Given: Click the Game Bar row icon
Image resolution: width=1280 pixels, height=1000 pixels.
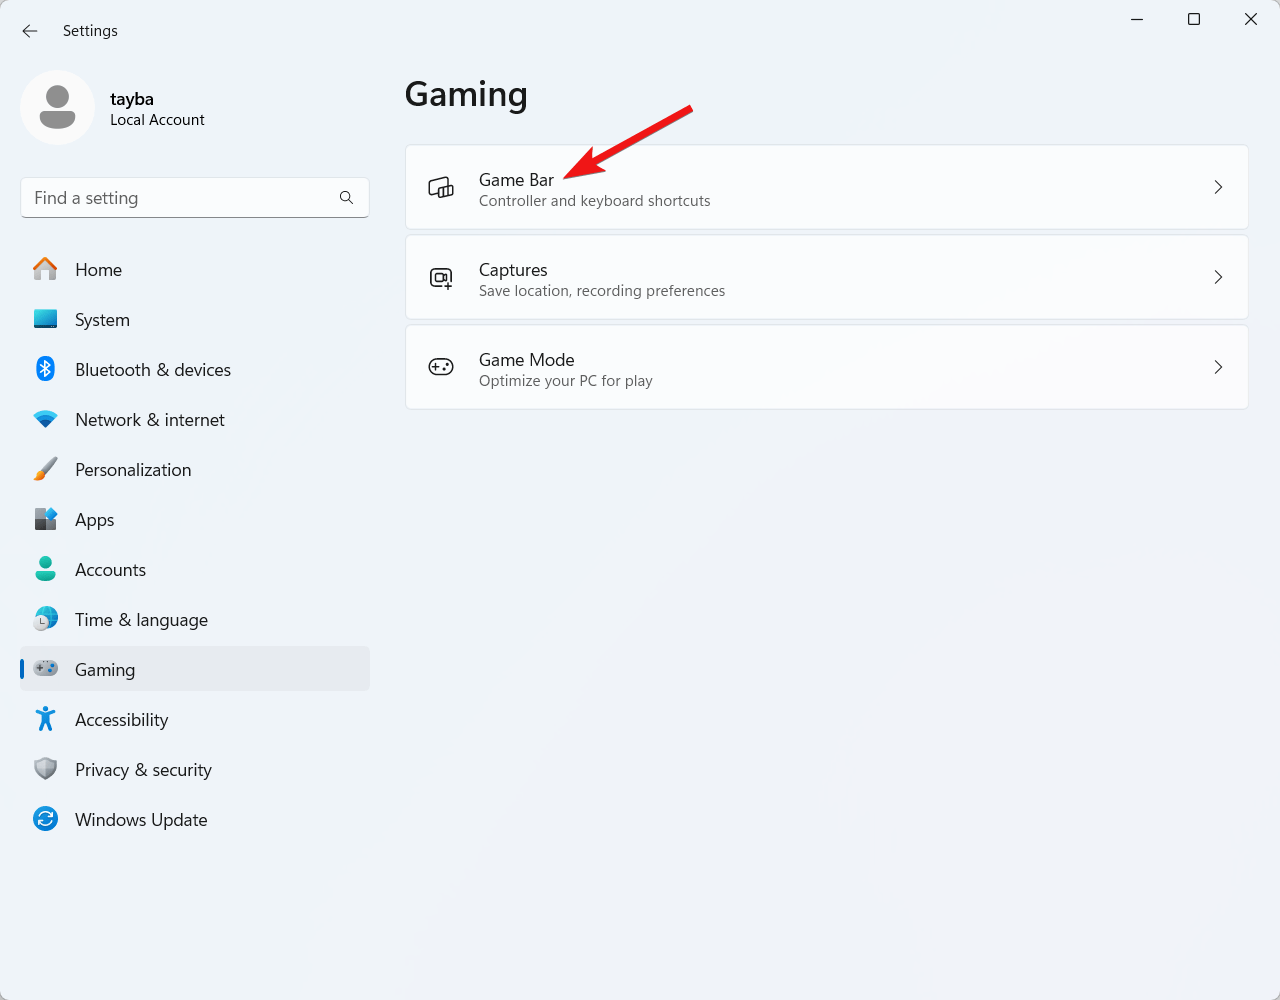Looking at the screenshot, I should (x=441, y=187).
